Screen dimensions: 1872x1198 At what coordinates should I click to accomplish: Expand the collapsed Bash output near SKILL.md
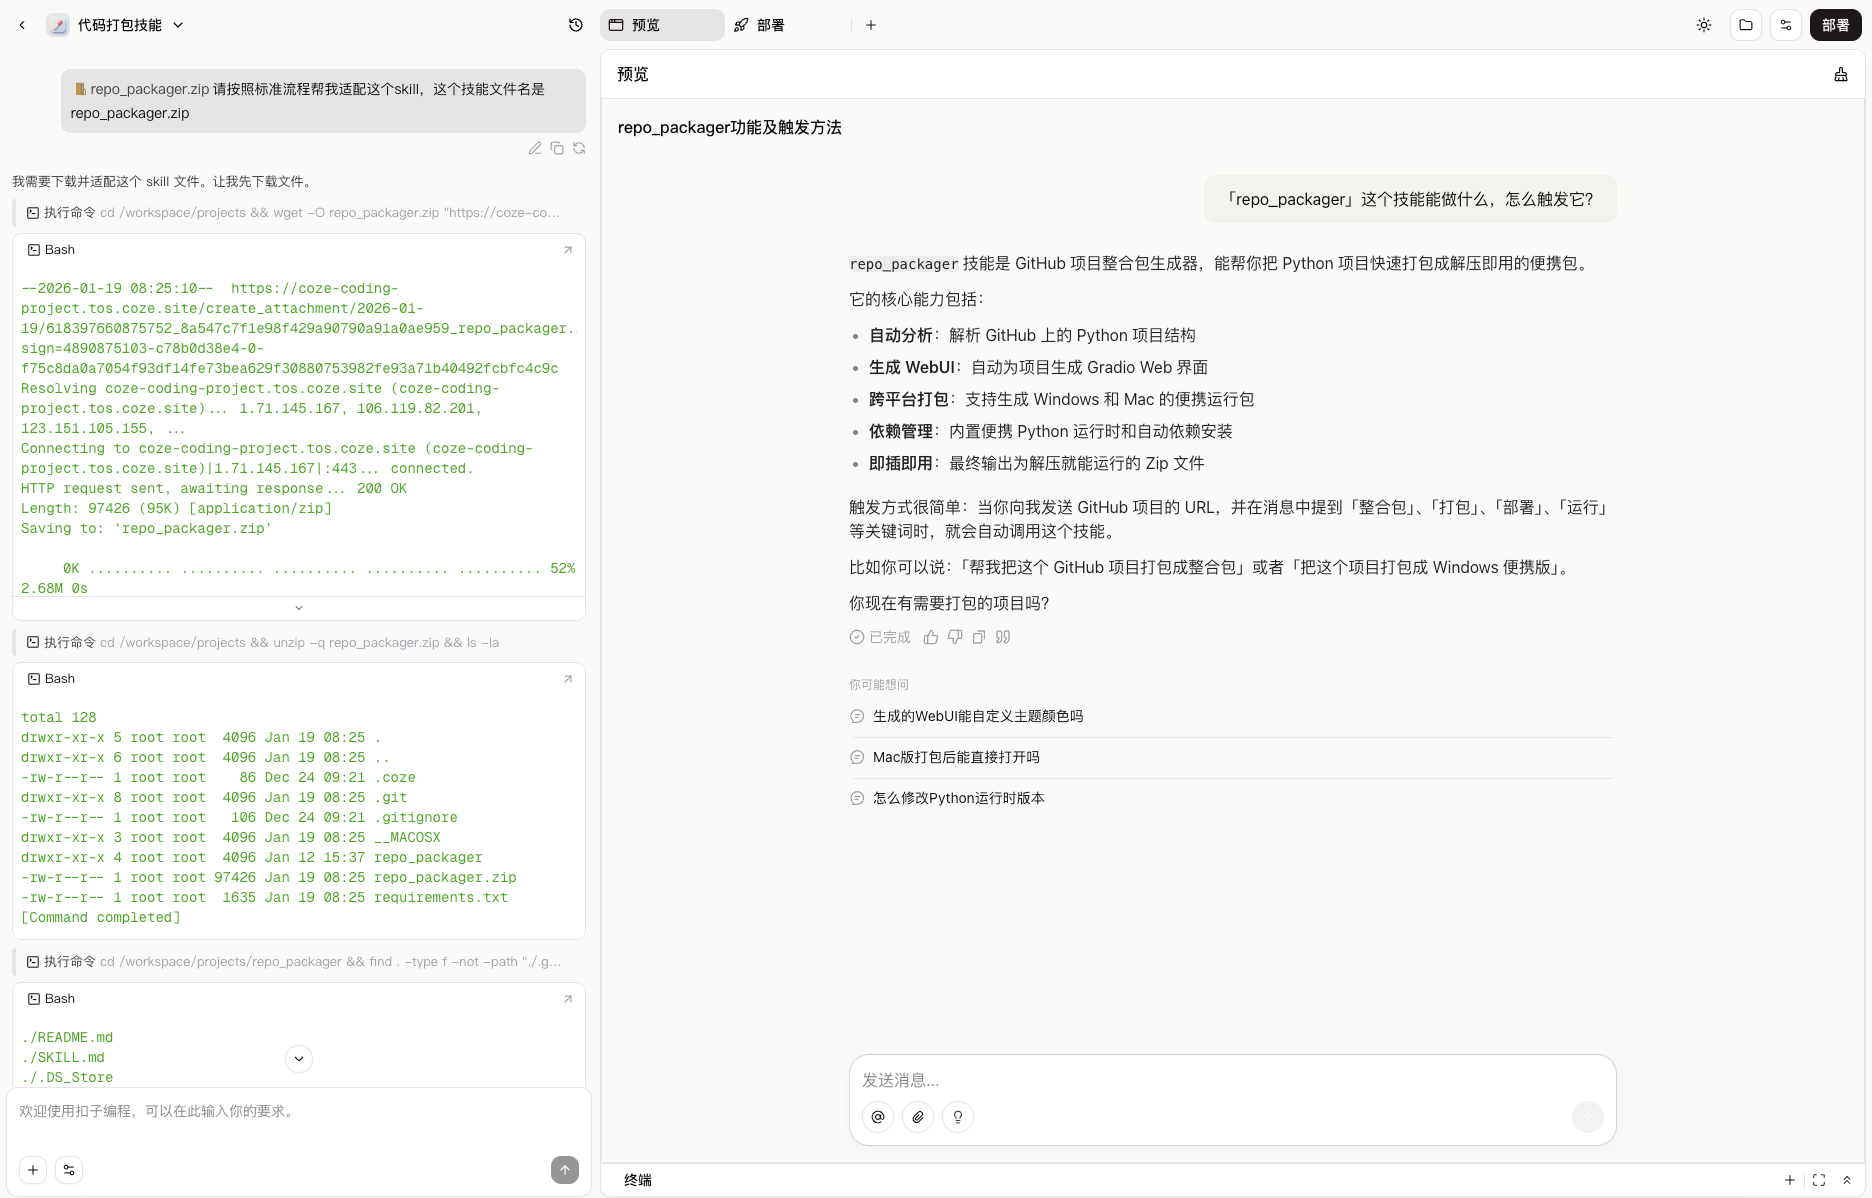pyautogui.click(x=298, y=1058)
